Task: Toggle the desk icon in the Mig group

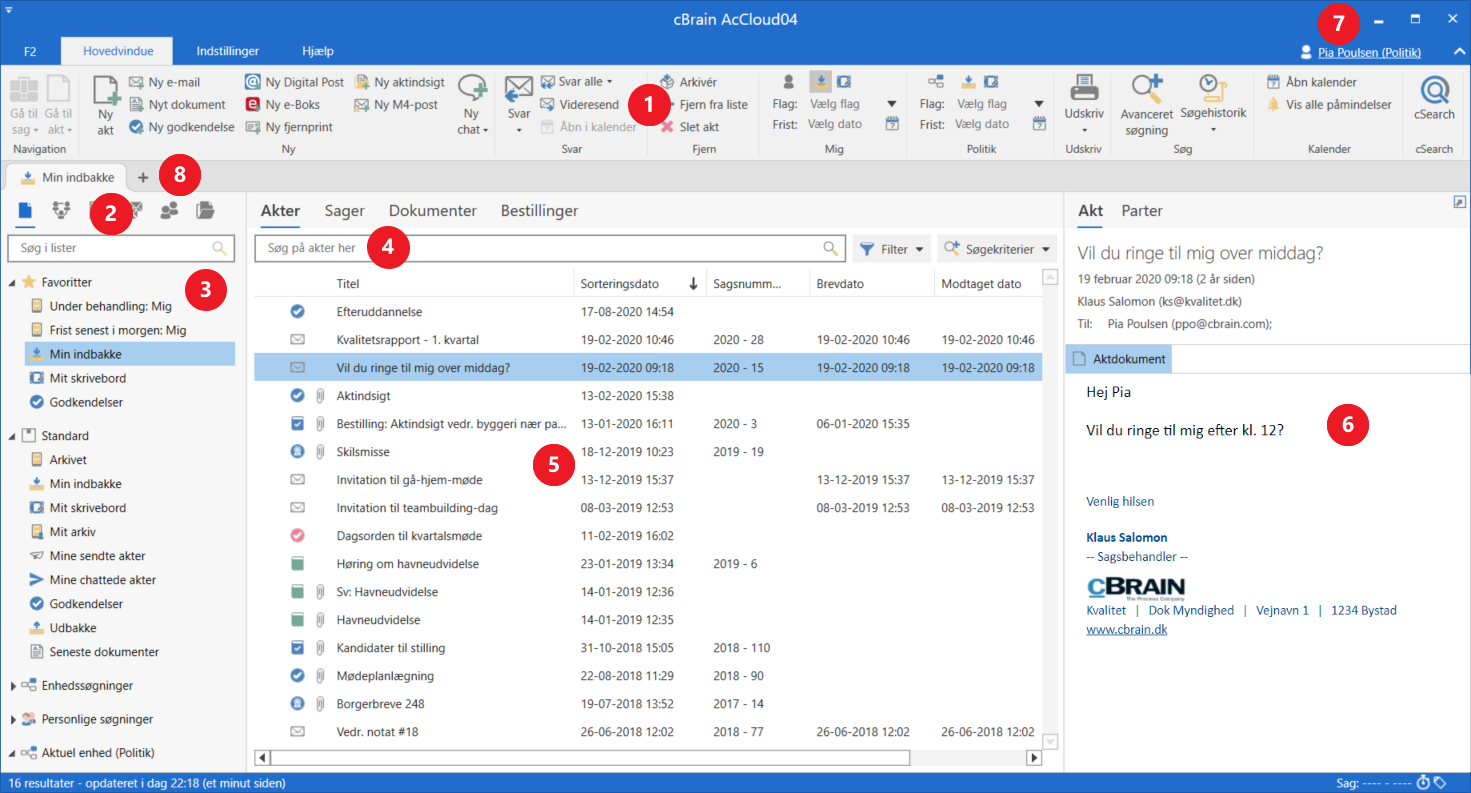Action: pyautogui.click(x=844, y=82)
